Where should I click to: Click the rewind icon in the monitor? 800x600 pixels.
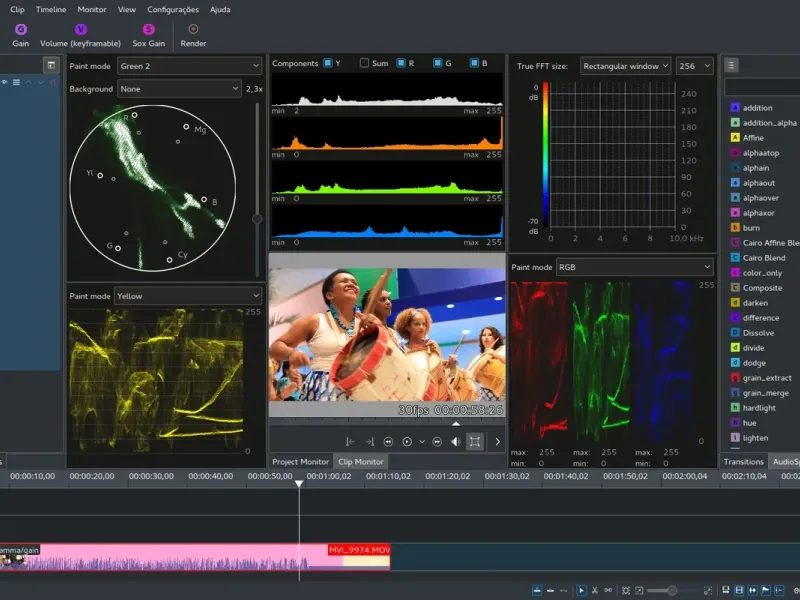point(388,441)
